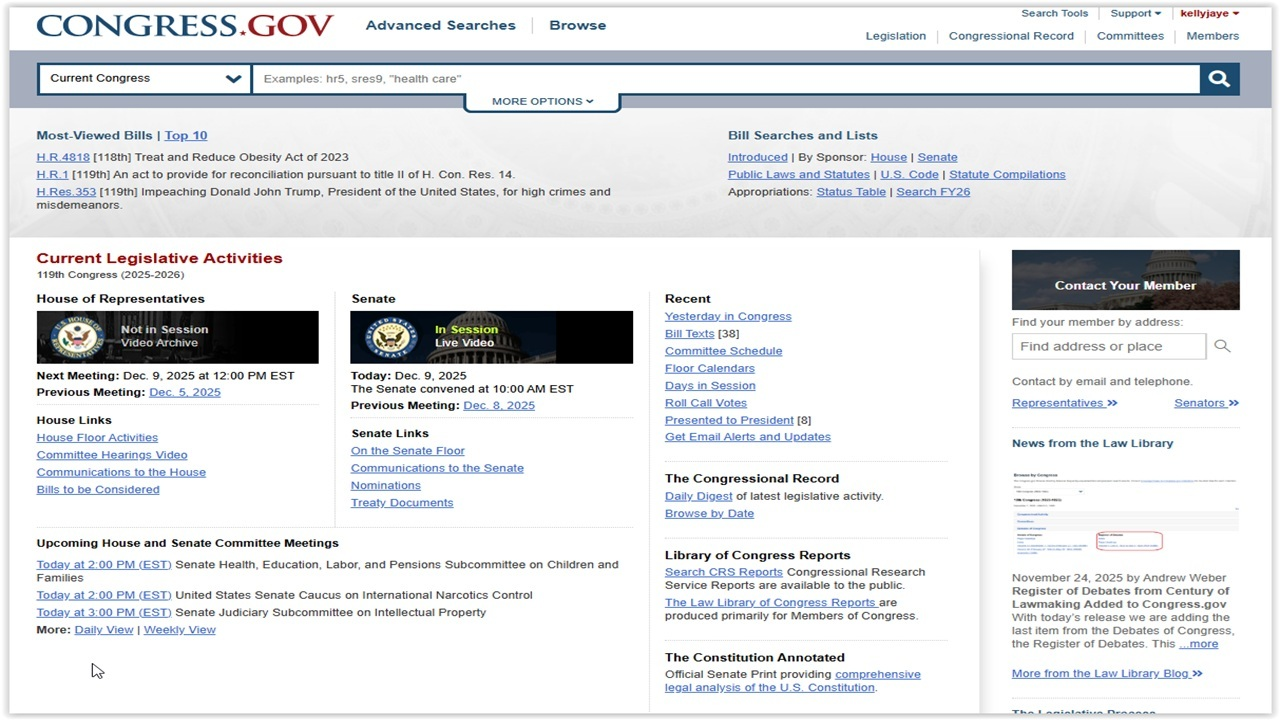Open the Browse menu

coord(577,25)
